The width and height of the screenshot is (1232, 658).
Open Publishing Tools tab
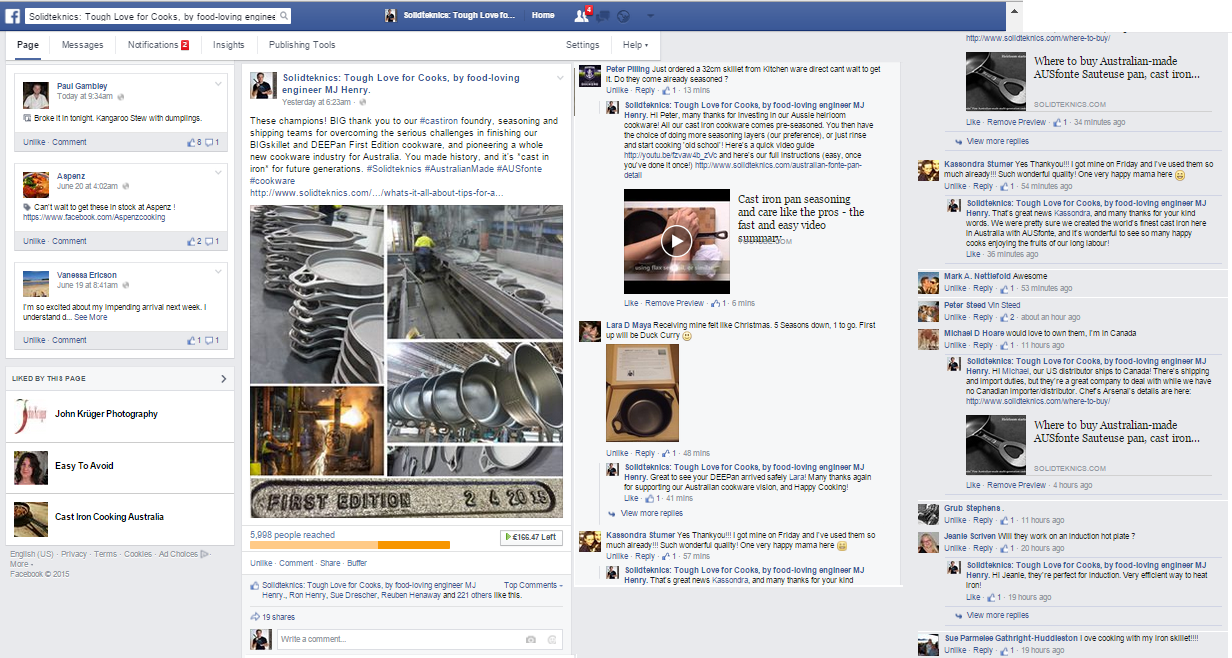[302, 45]
